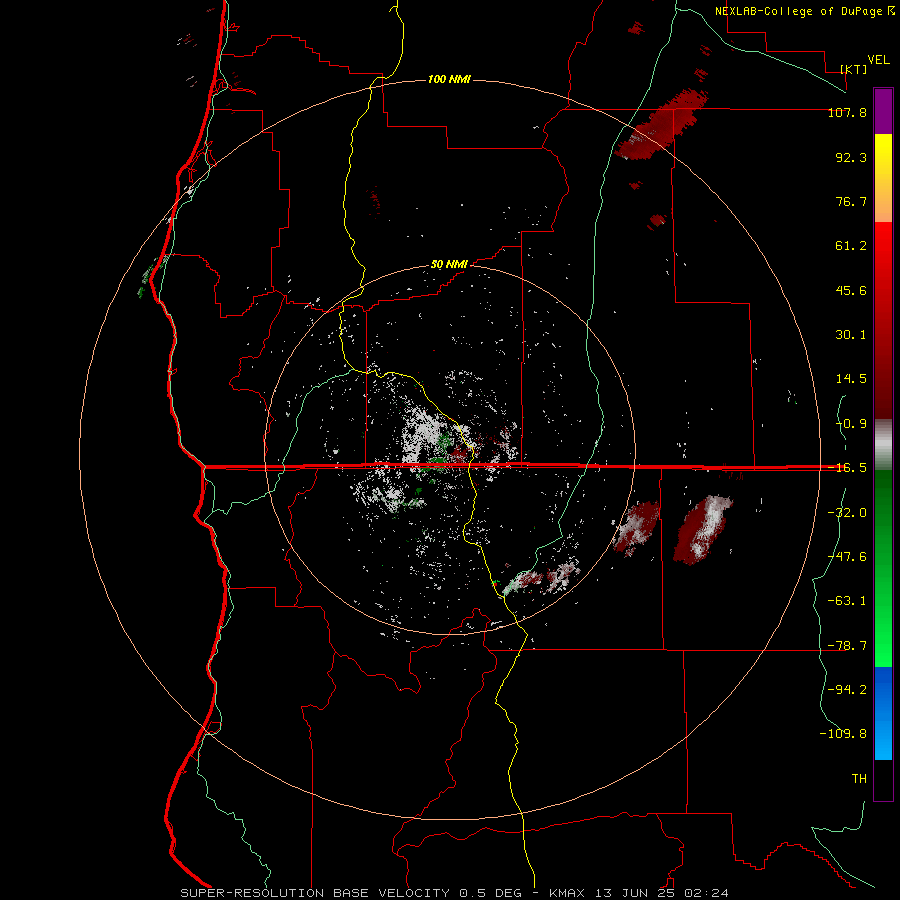900x900 pixels.
Task: Select the 45.6 value on velocity scale
Action: pyautogui.click(x=851, y=290)
